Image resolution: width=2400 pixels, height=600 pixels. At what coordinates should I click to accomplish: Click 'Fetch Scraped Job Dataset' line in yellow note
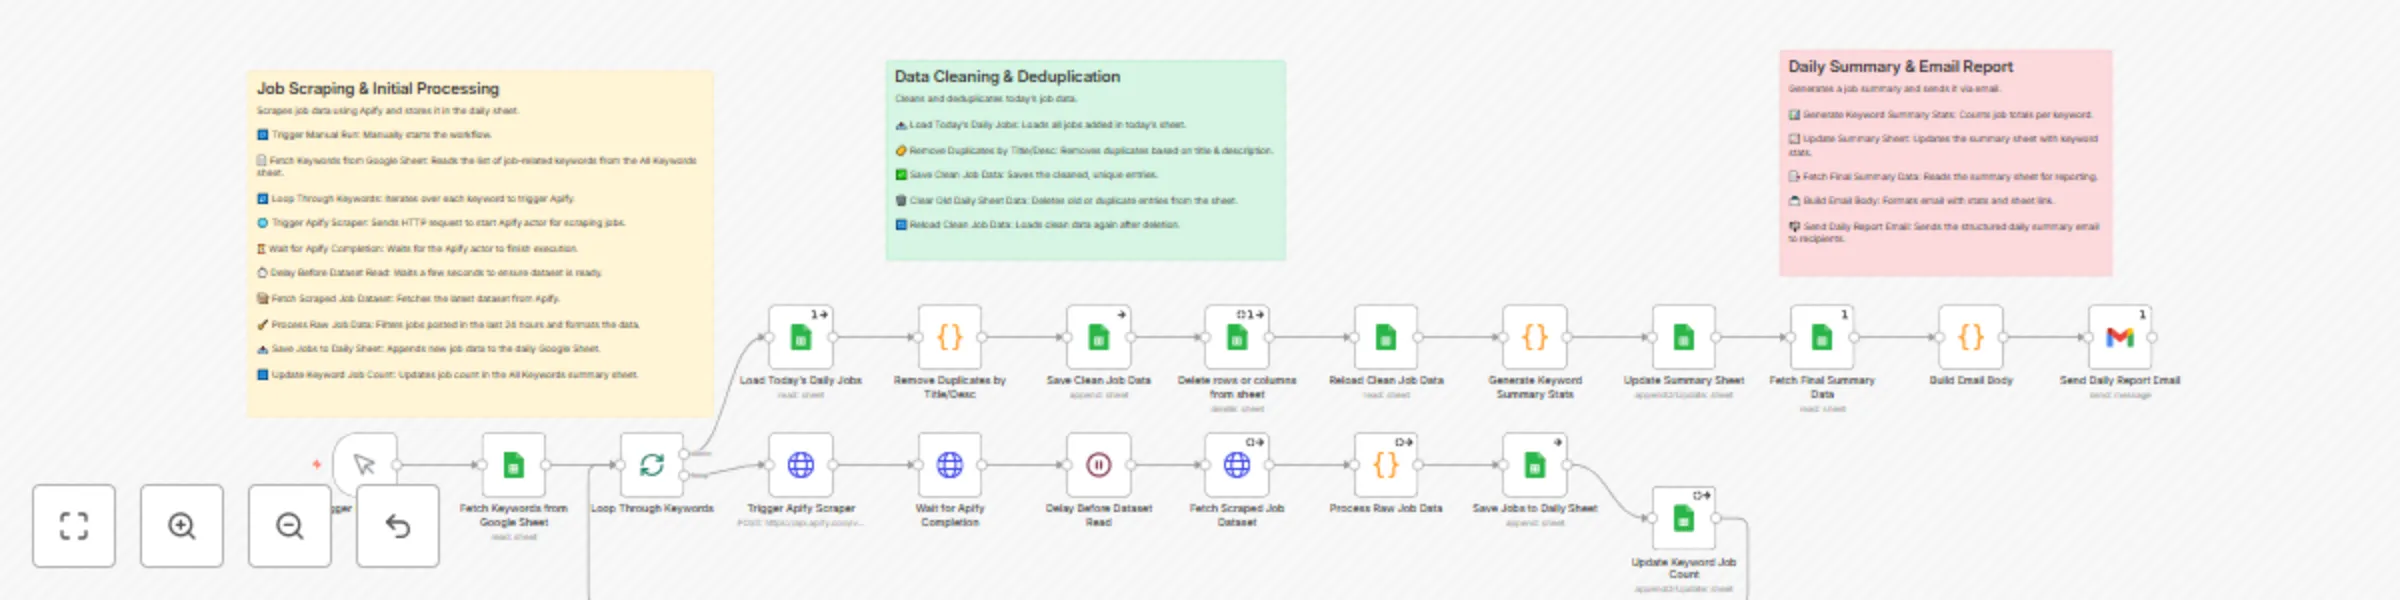click(408, 299)
